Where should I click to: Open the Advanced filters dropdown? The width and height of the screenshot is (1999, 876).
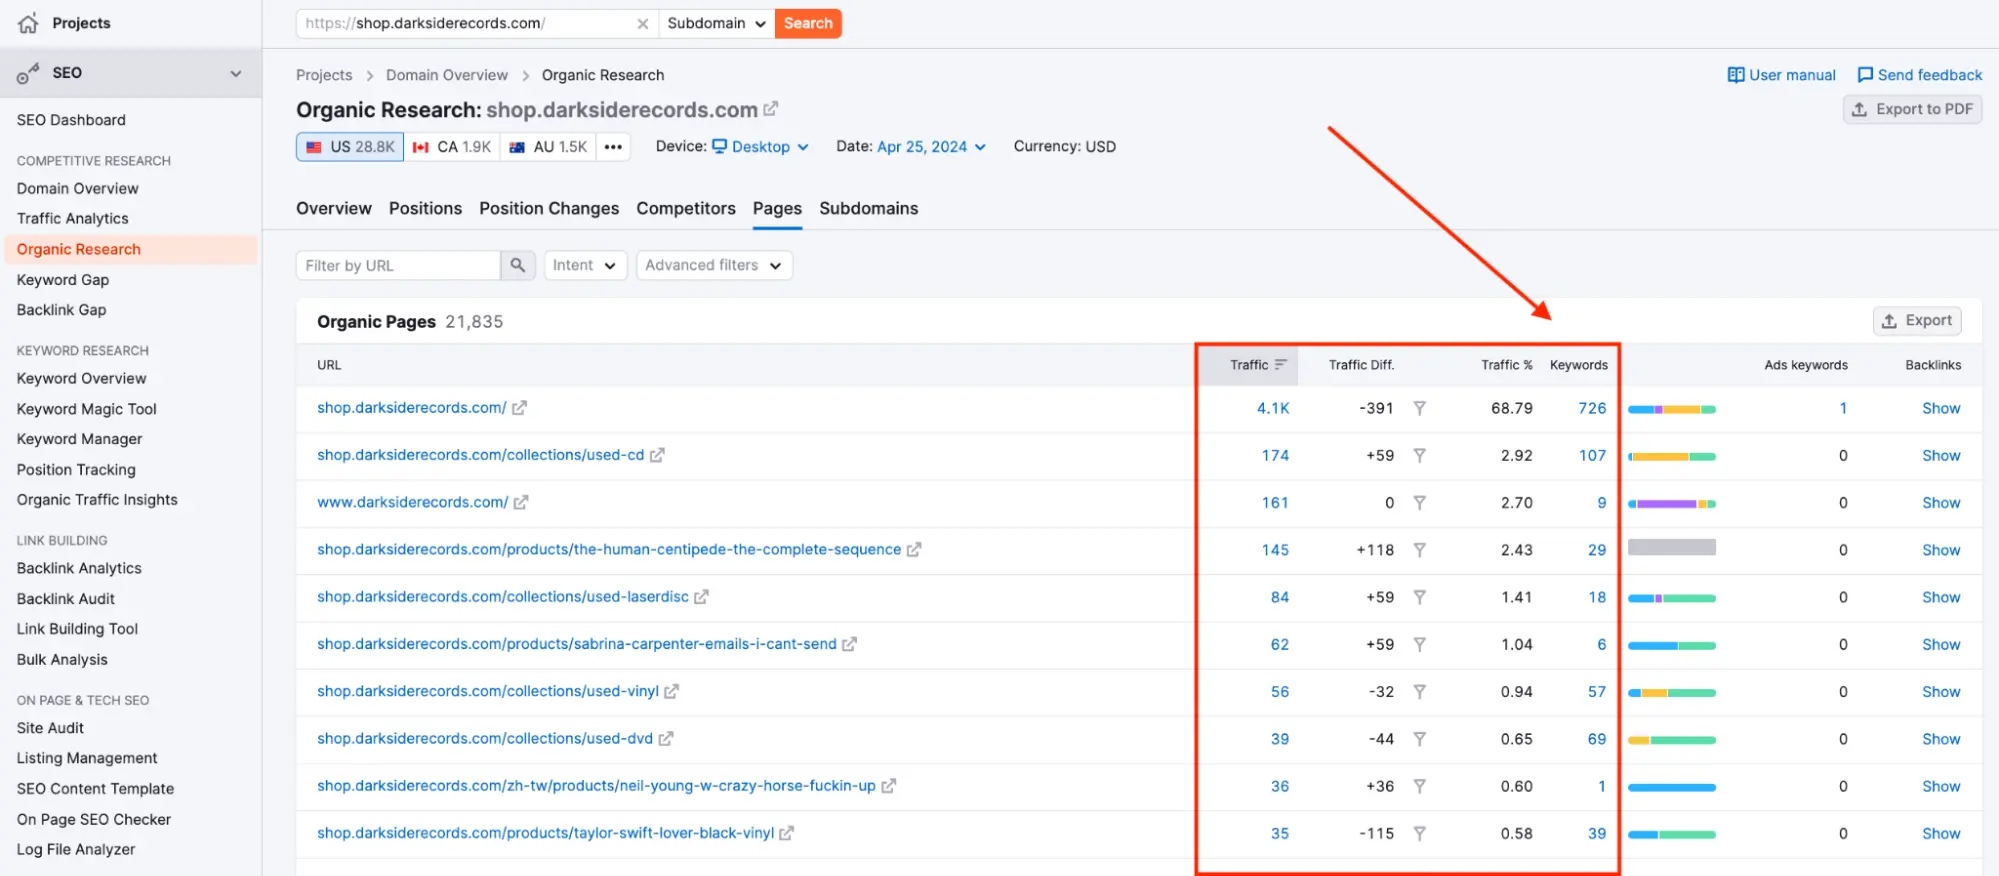pyautogui.click(x=714, y=265)
